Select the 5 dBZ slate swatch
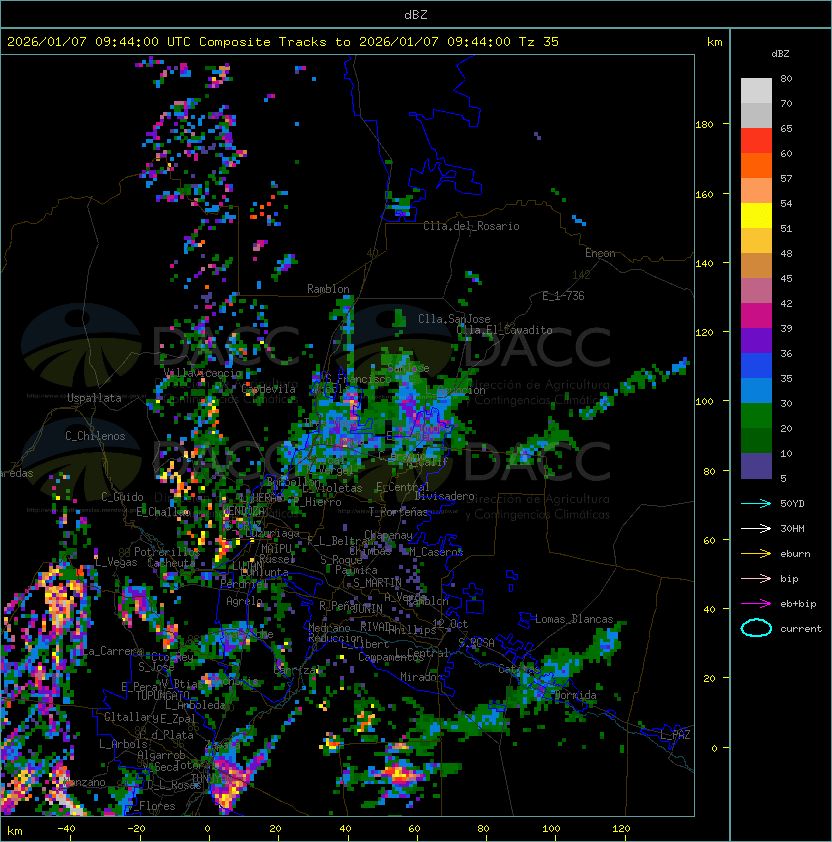Screen dimensions: 832x842 click(756, 466)
